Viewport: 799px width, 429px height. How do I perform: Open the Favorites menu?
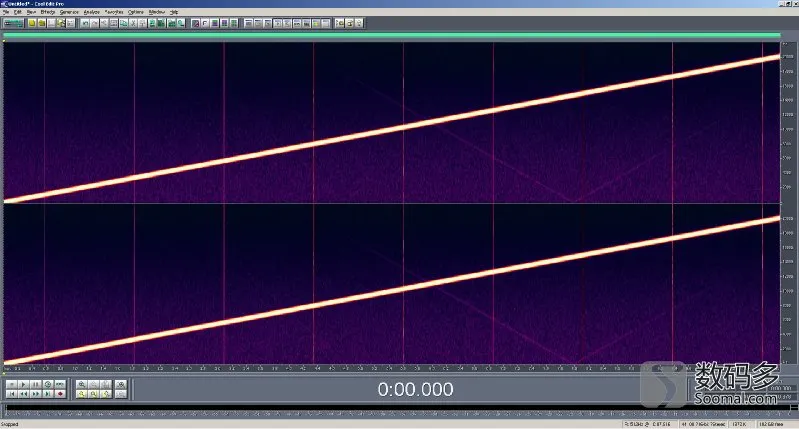tap(114, 12)
